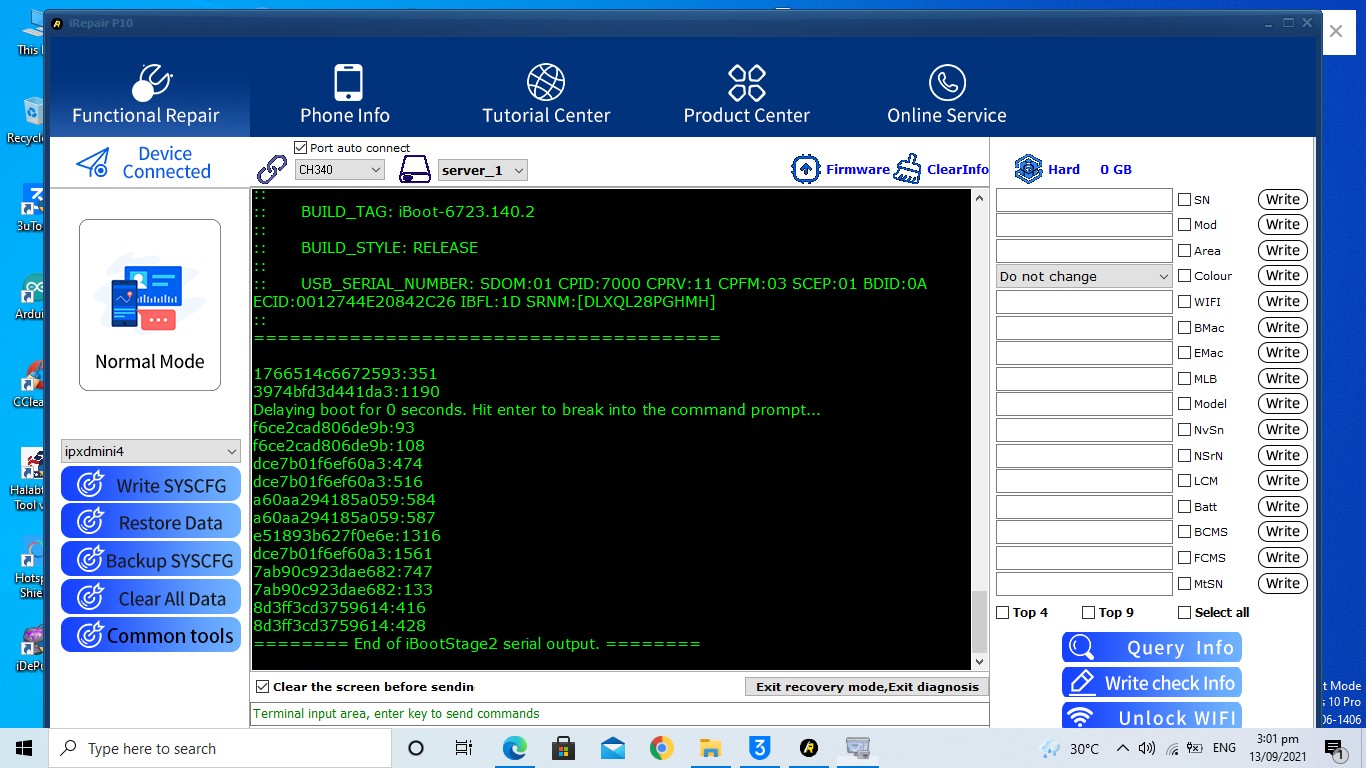The image size is (1366, 768).
Task: Enable the BMac checkbox
Action: pos(1184,328)
